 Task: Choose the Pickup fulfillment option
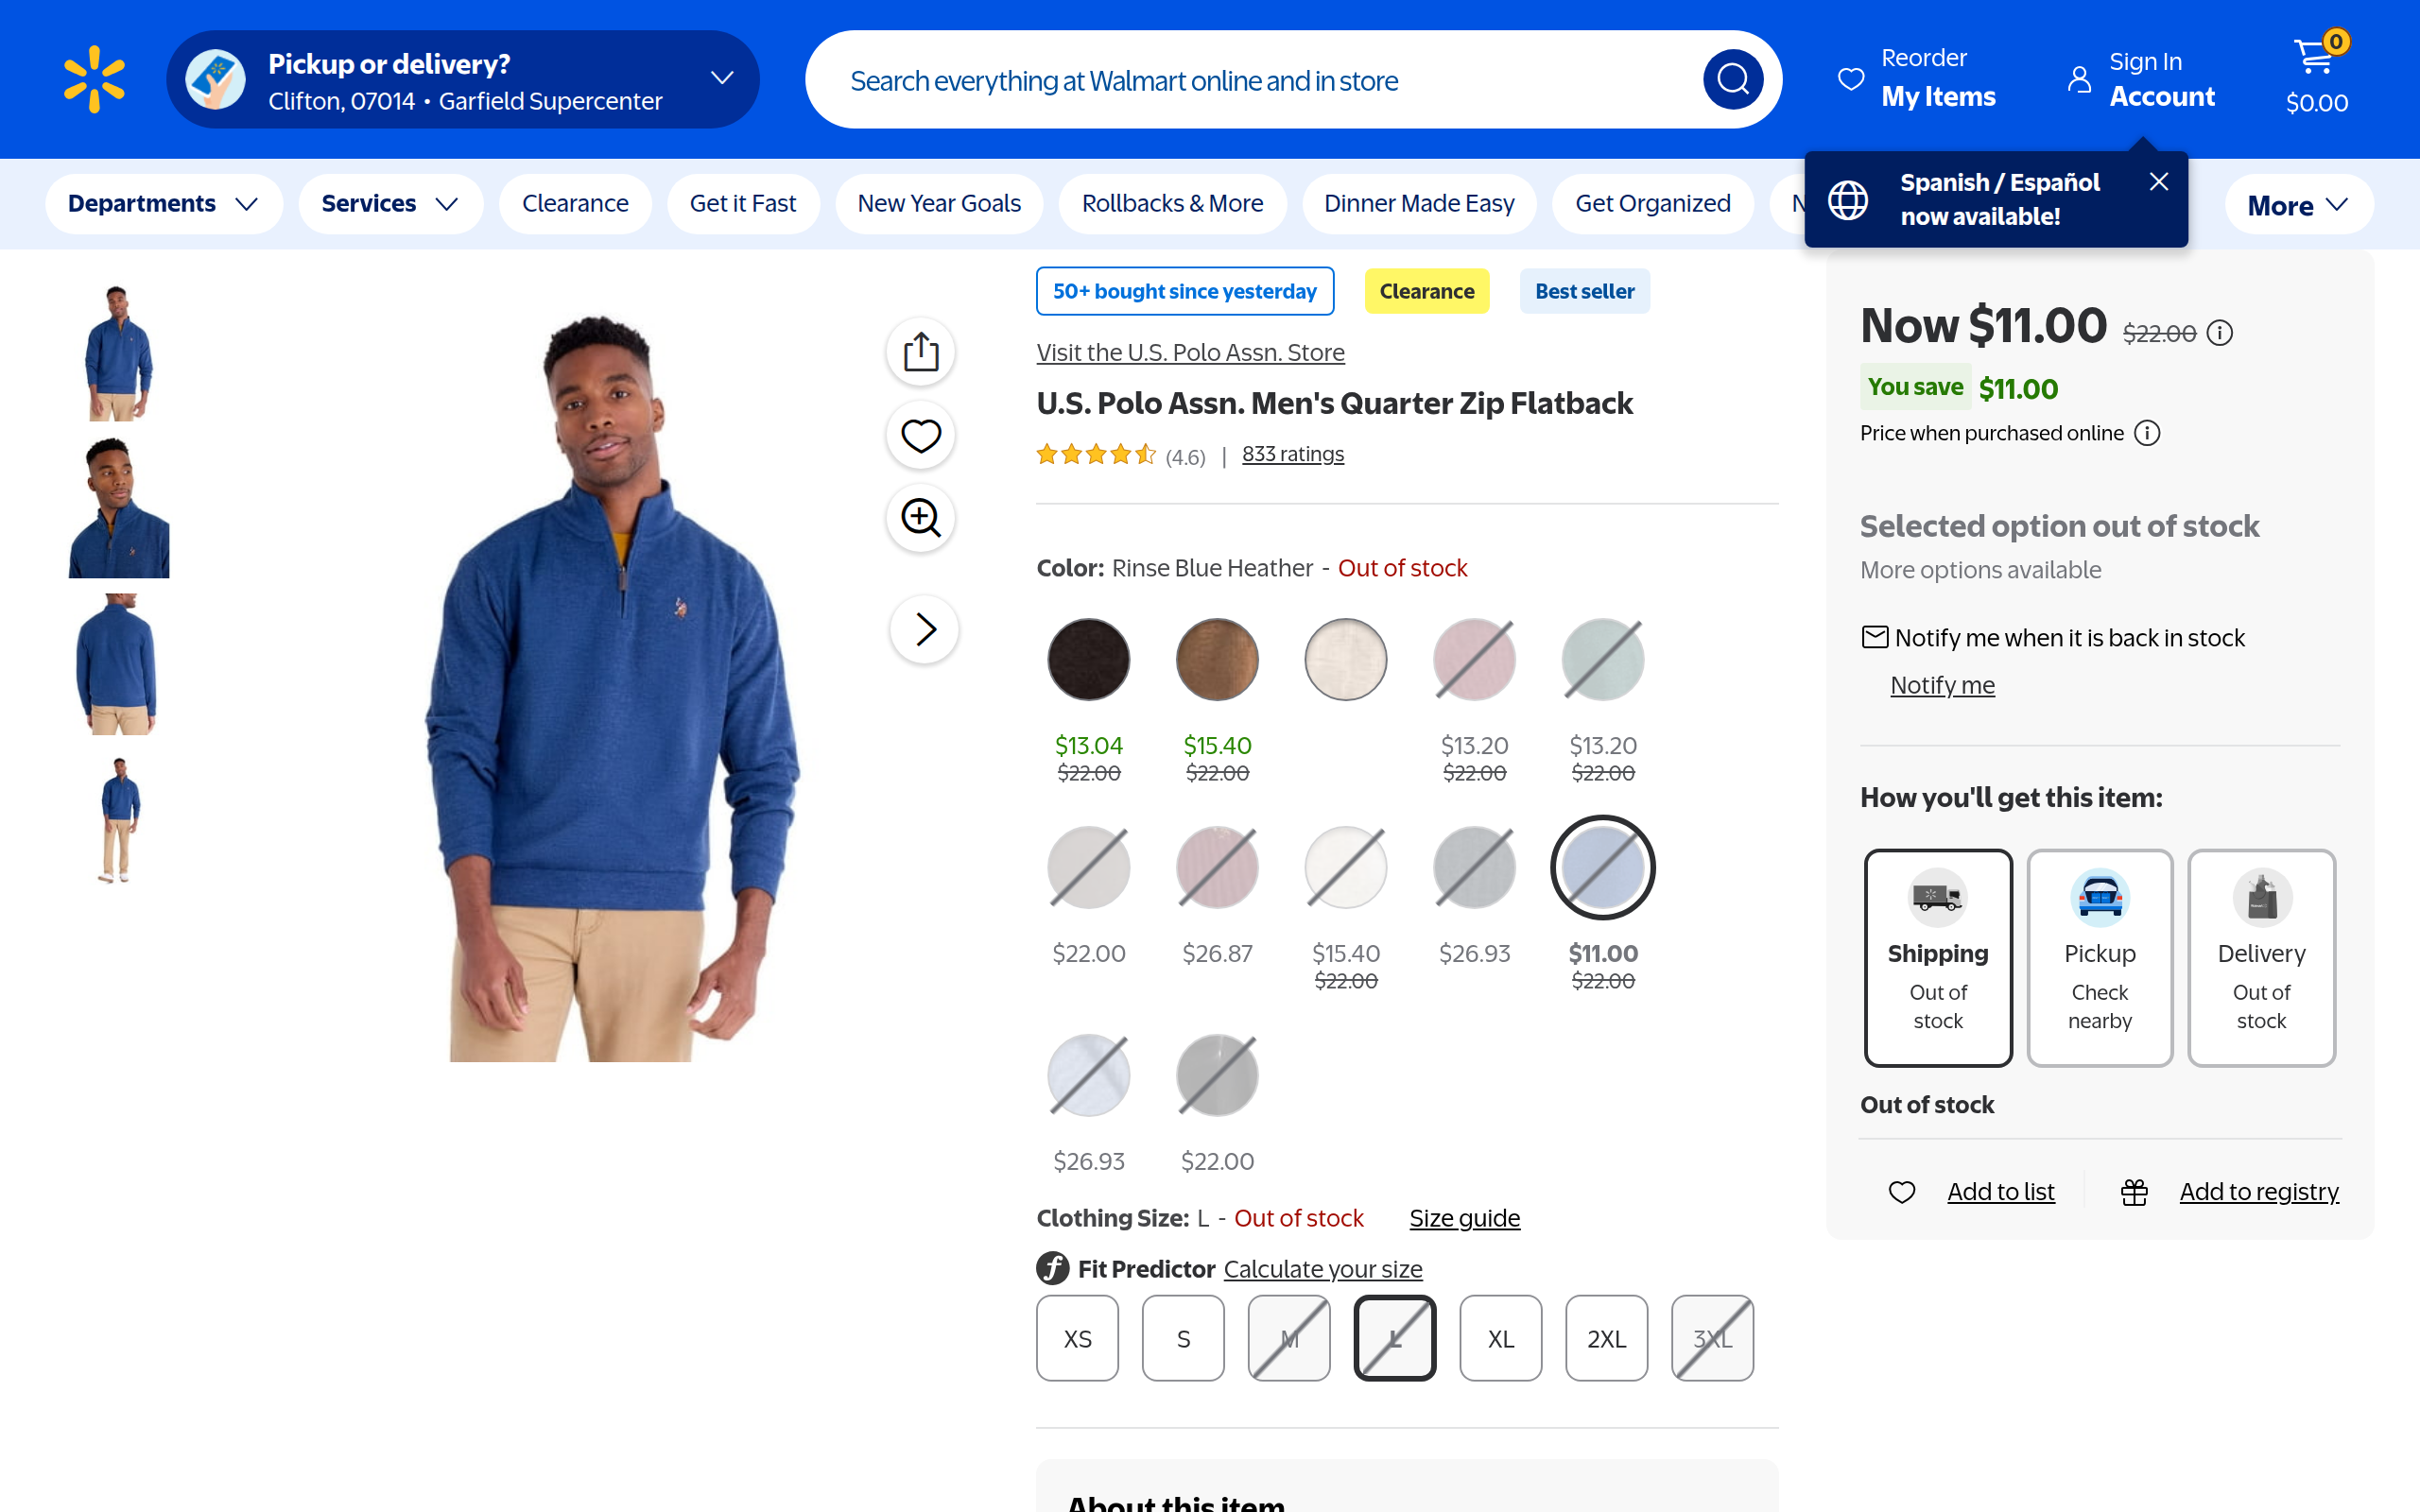click(x=2099, y=957)
